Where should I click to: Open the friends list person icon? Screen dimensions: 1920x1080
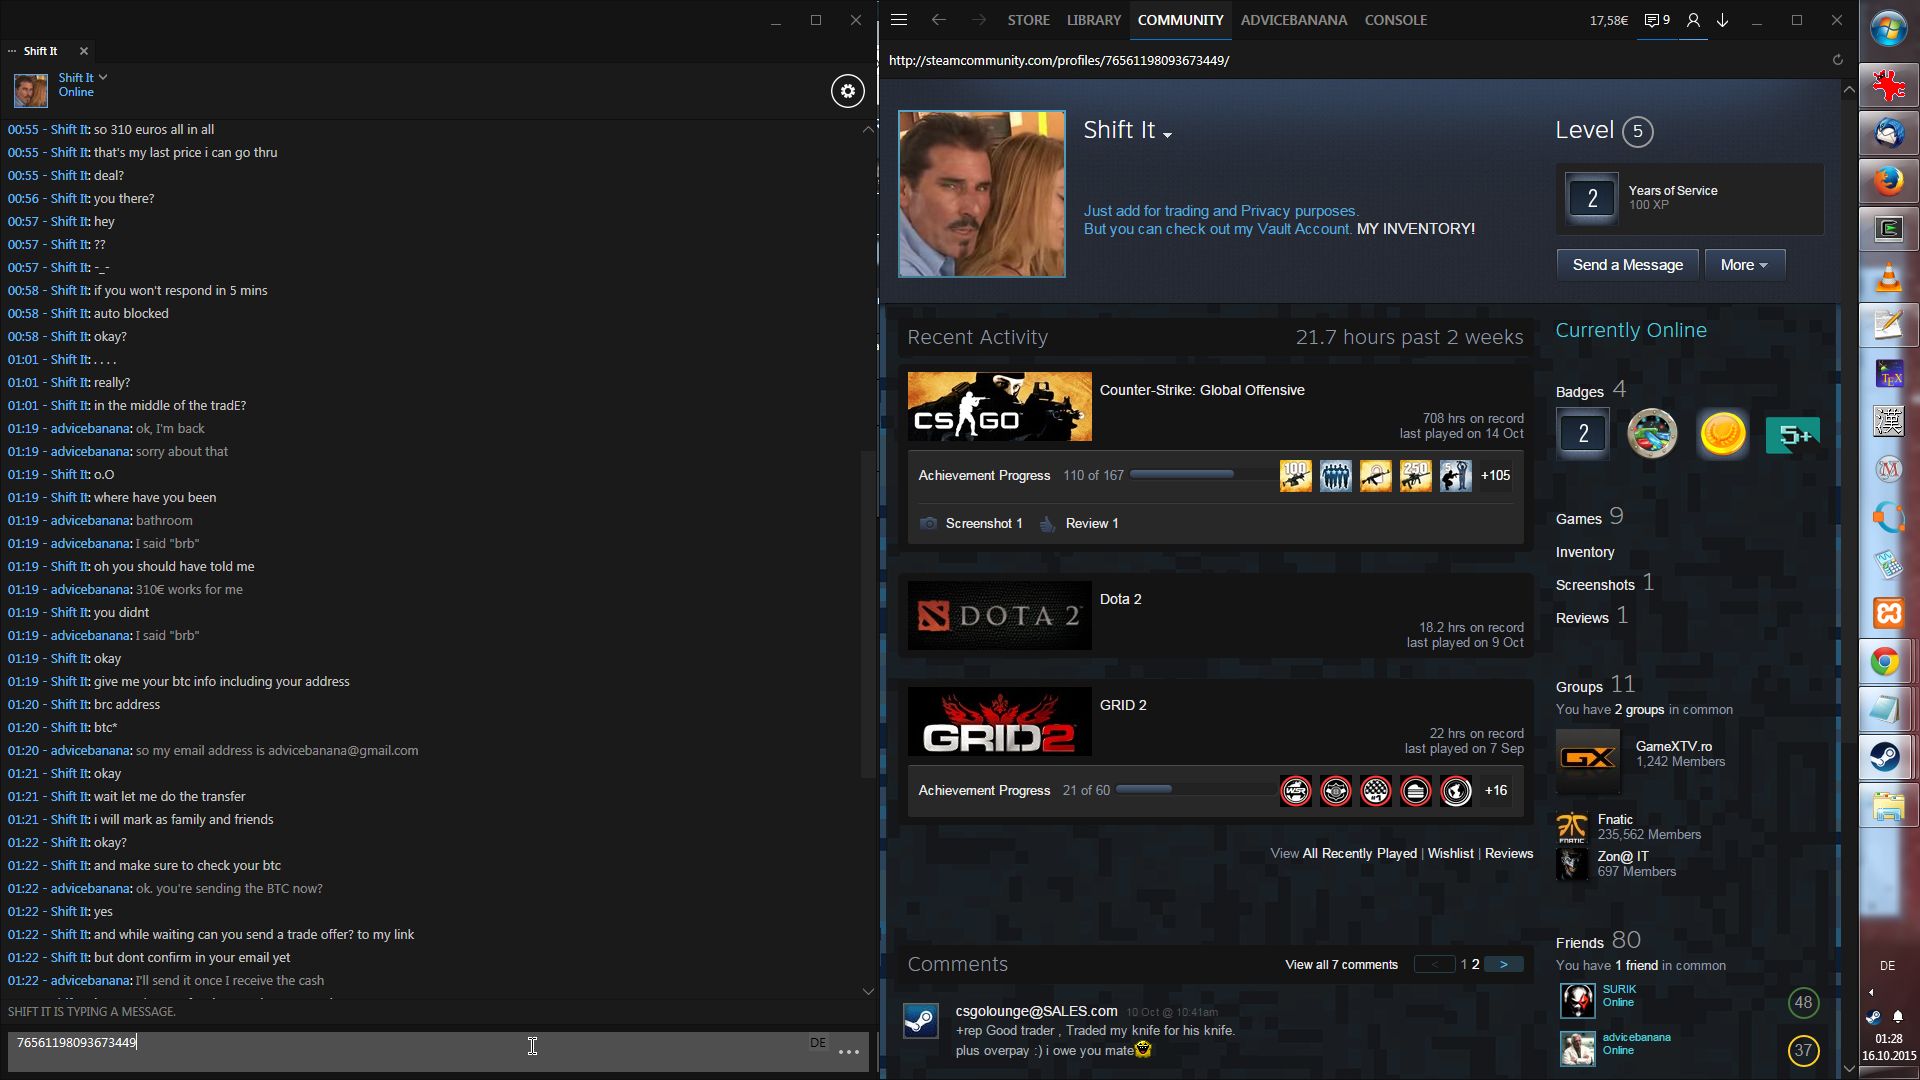1693,20
